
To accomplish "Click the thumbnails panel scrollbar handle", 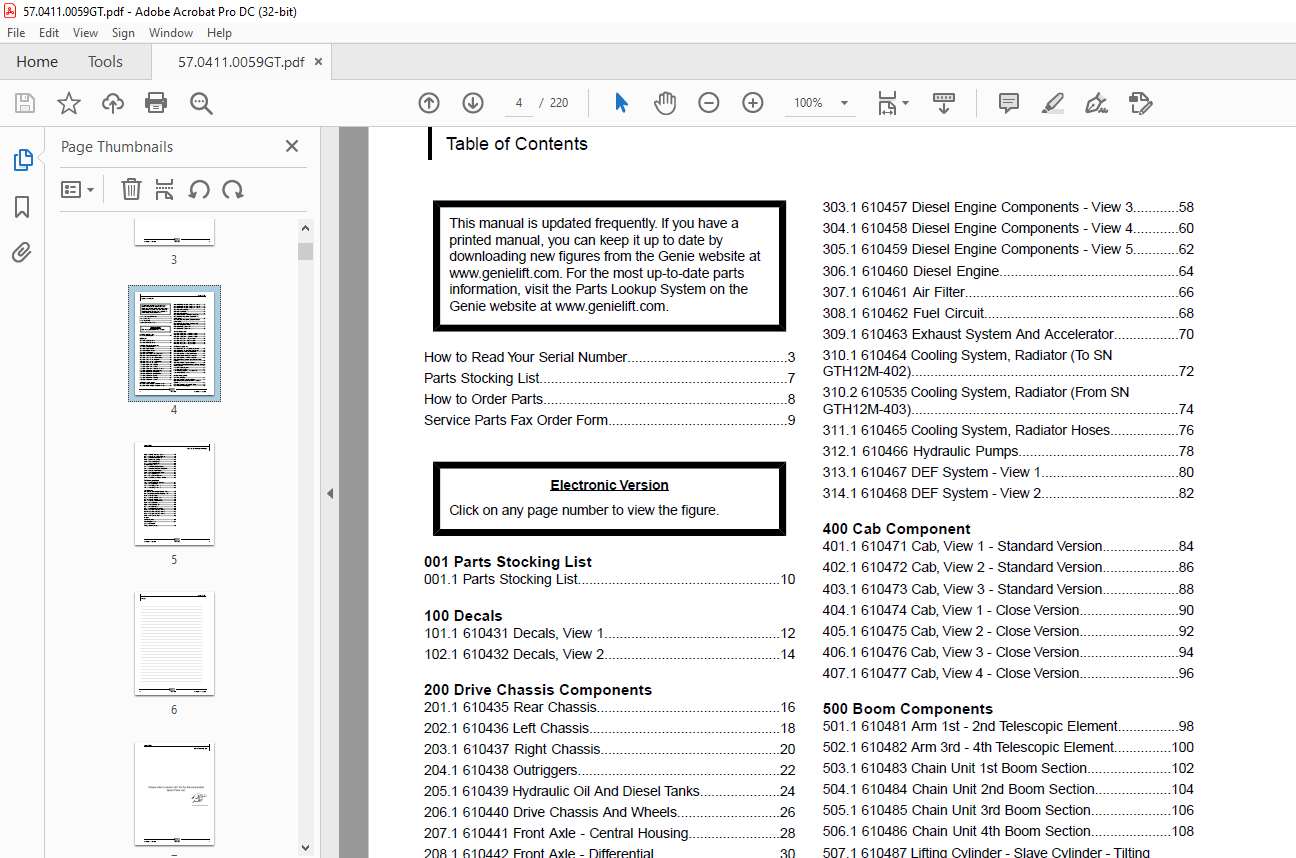I will (x=306, y=251).
